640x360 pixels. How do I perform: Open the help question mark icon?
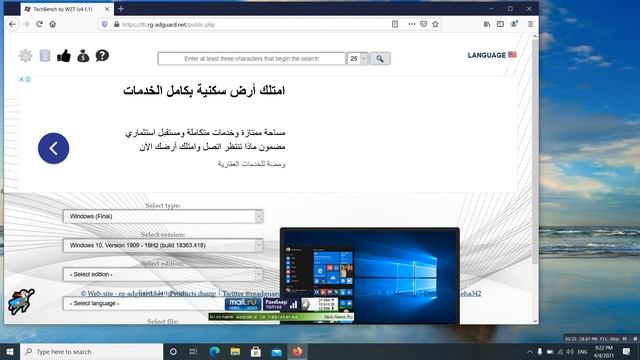102,56
